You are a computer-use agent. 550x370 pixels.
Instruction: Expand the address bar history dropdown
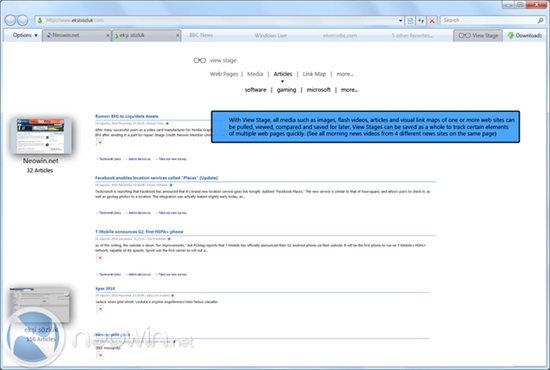[x=401, y=21]
